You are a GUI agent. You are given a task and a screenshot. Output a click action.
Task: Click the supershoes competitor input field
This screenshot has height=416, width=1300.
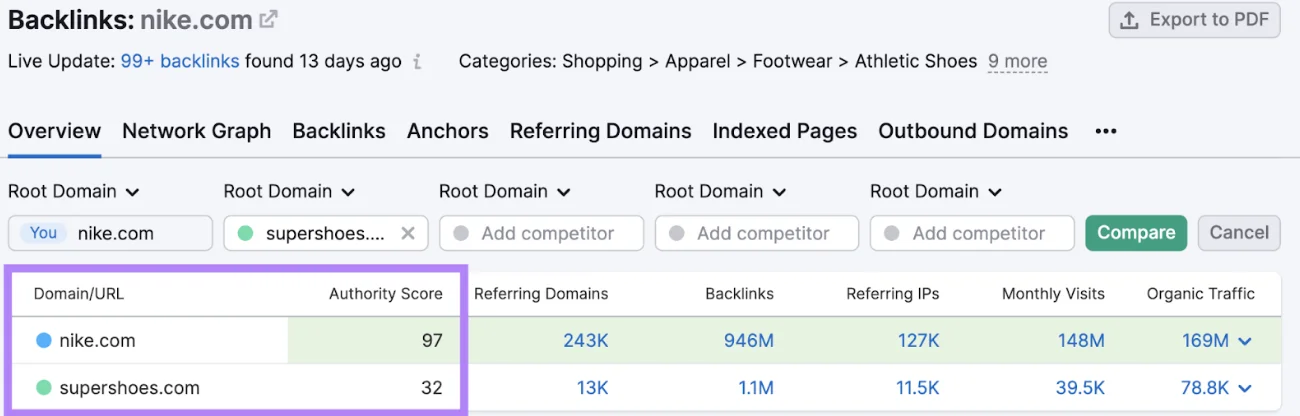click(326, 233)
